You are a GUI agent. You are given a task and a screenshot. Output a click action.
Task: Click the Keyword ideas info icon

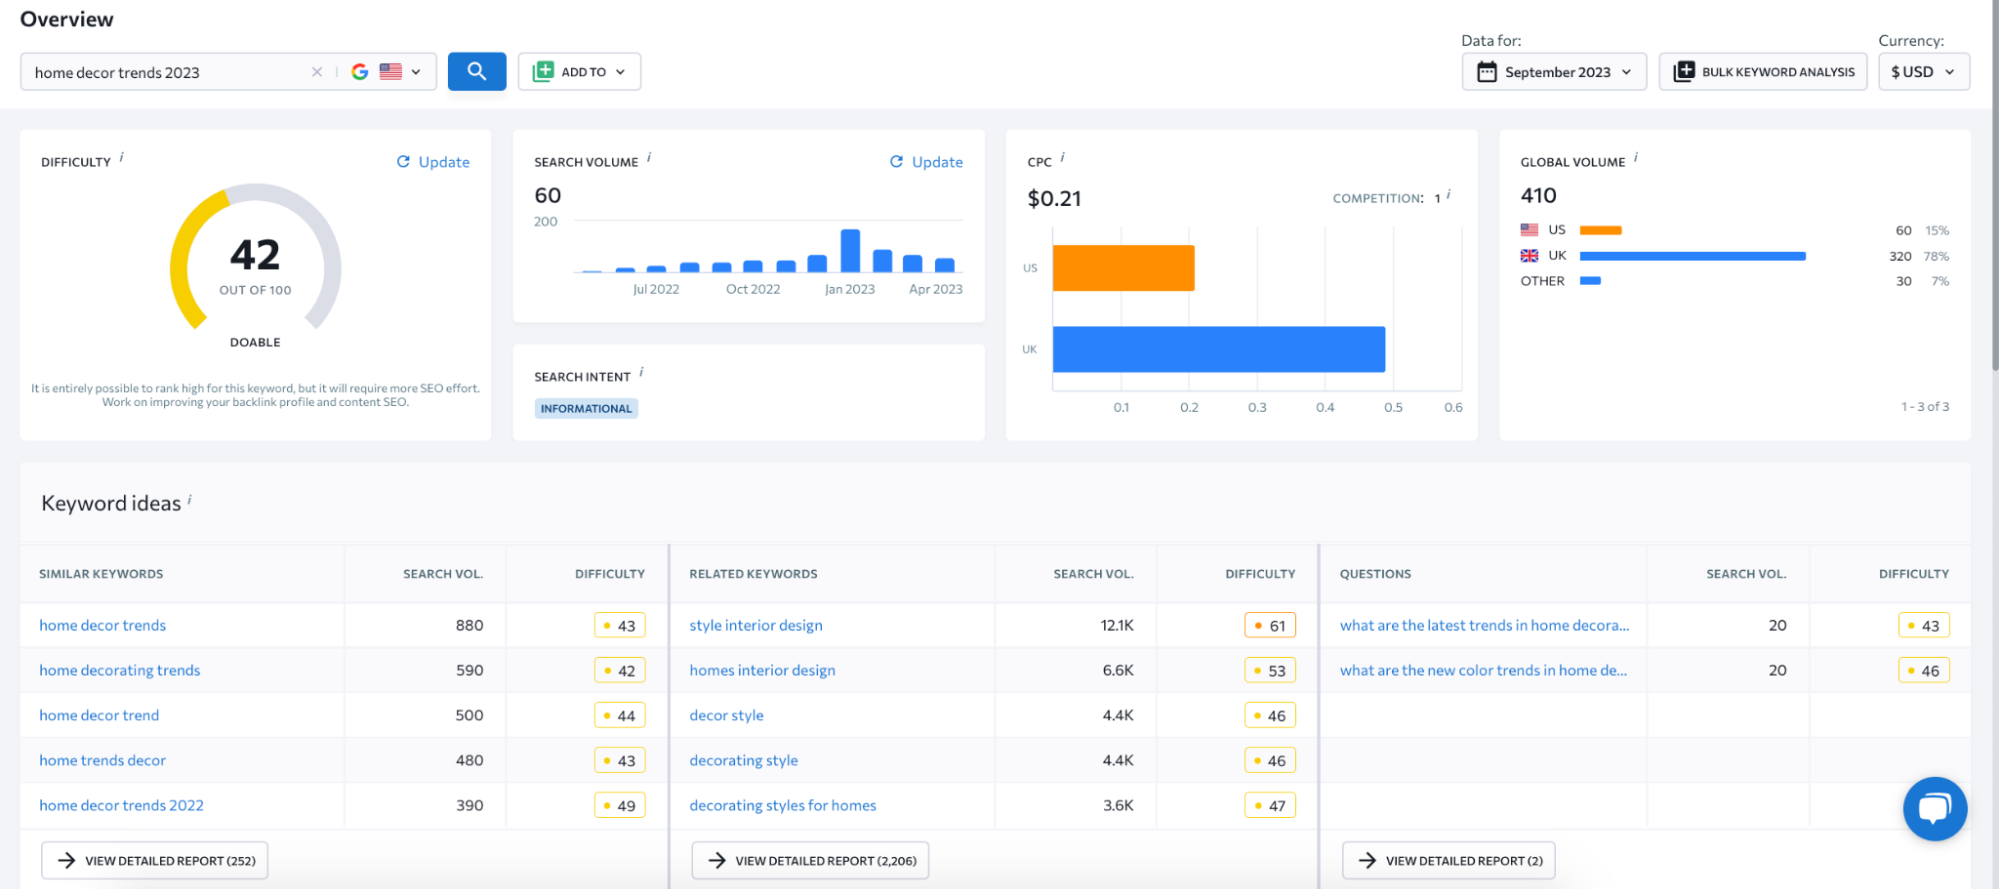[190, 499]
